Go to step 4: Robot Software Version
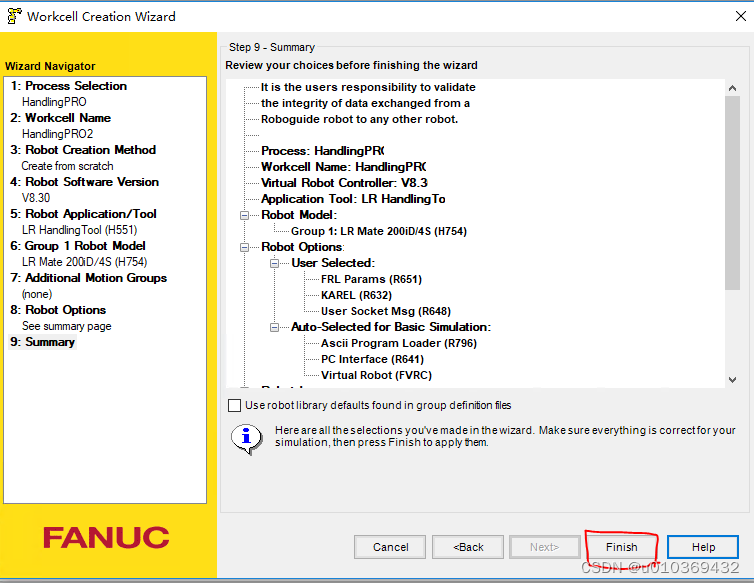 click(x=85, y=182)
